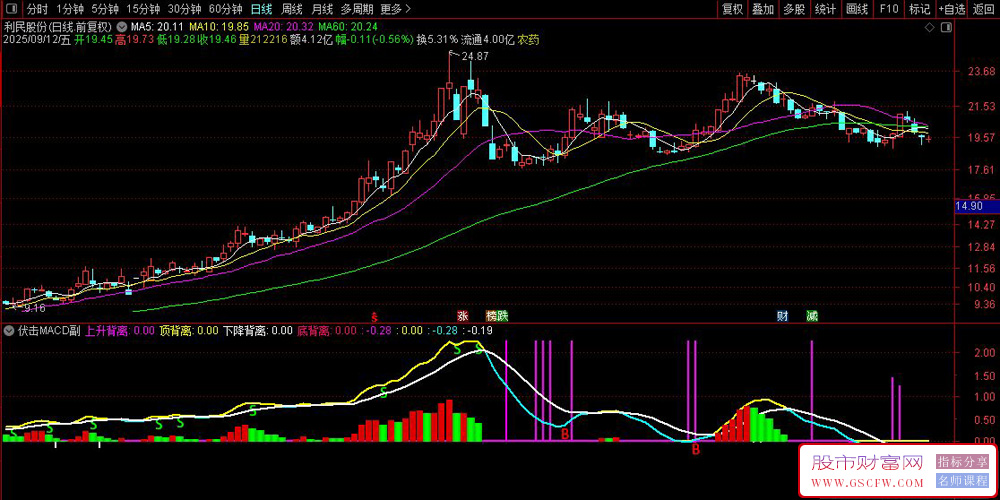1000x500 pixels.
Task: Select the 周线 weekly chart tab
Action: click(x=291, y=9)
